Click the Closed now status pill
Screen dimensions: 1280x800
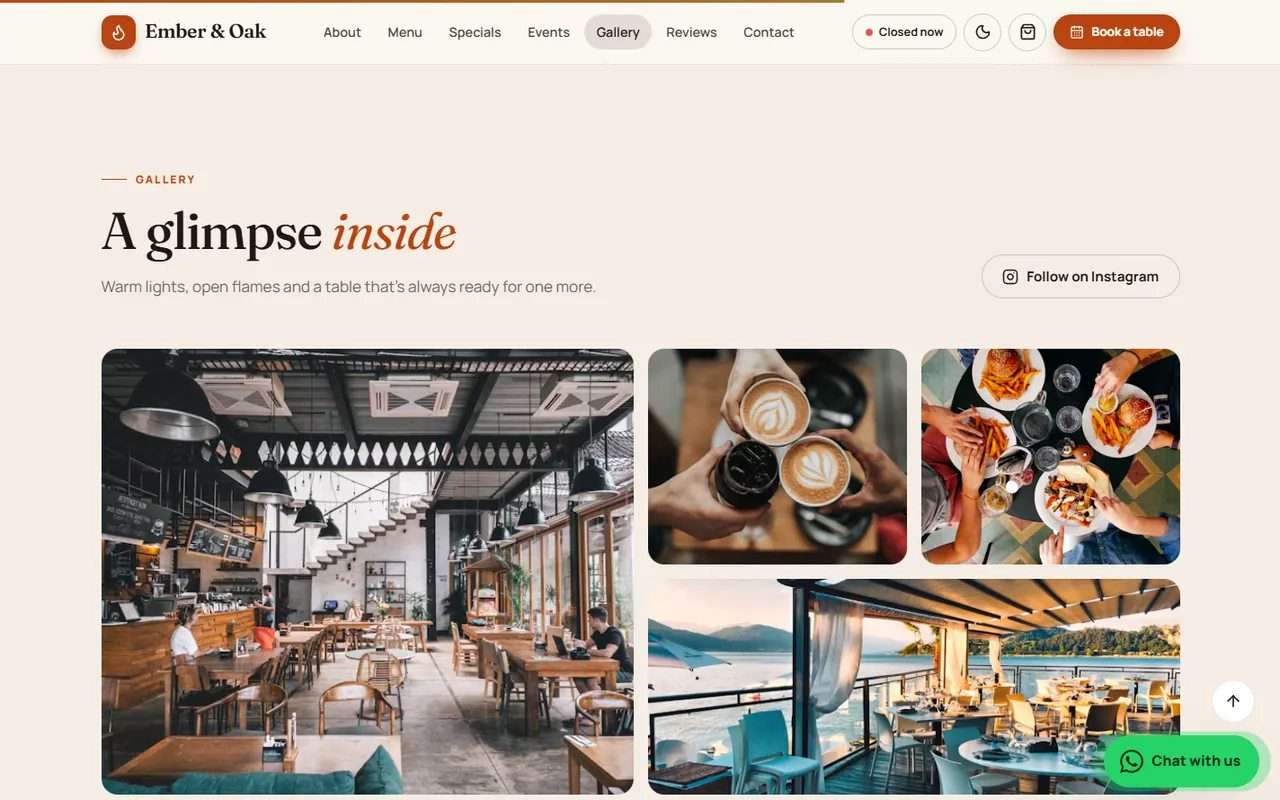[x=904, y=32]
